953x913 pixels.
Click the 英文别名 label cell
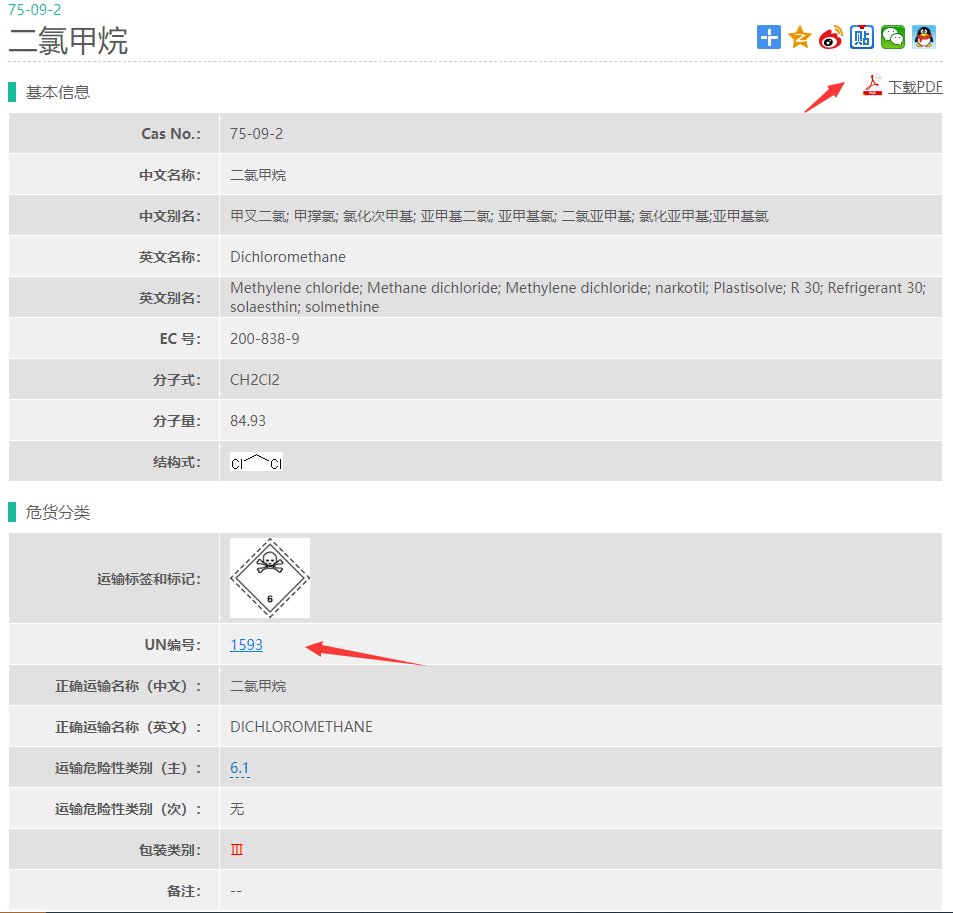114,298
